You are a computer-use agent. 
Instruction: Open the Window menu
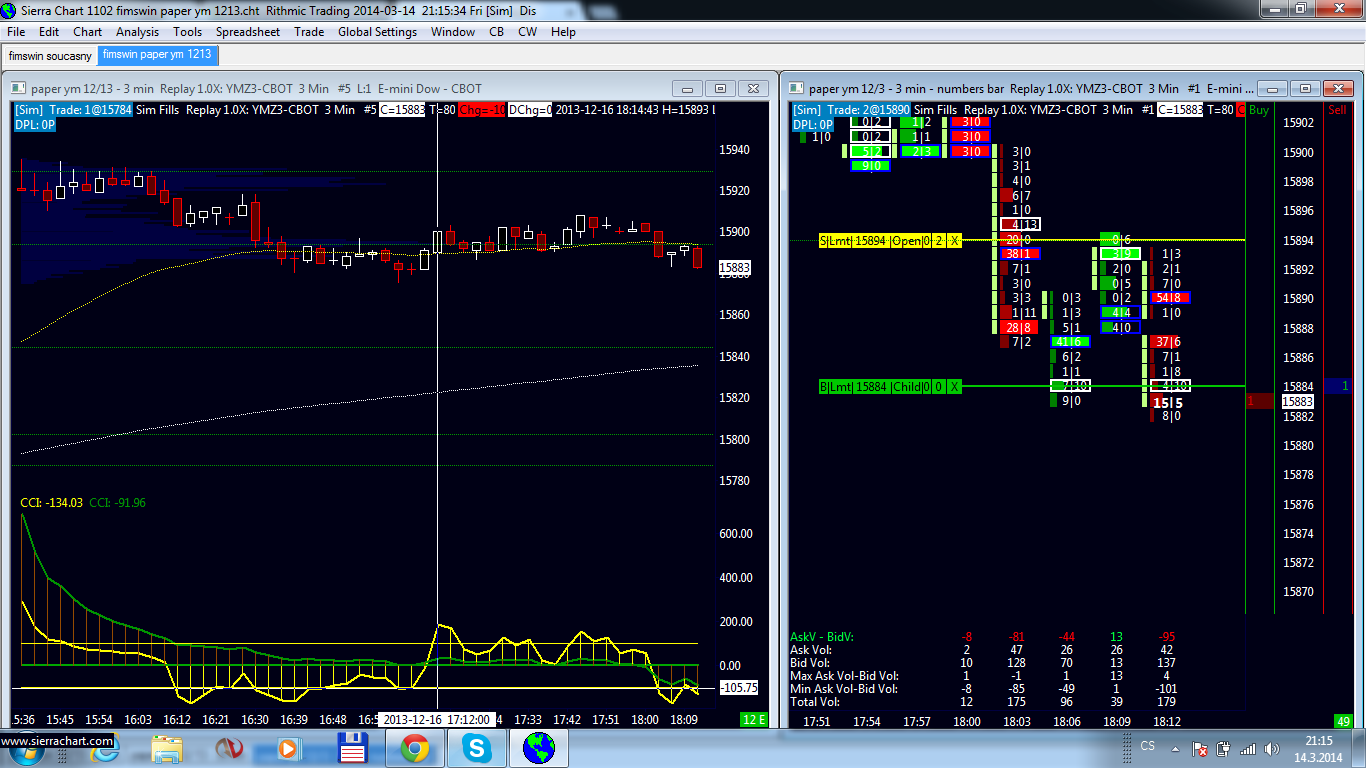[x=453, y=32]
